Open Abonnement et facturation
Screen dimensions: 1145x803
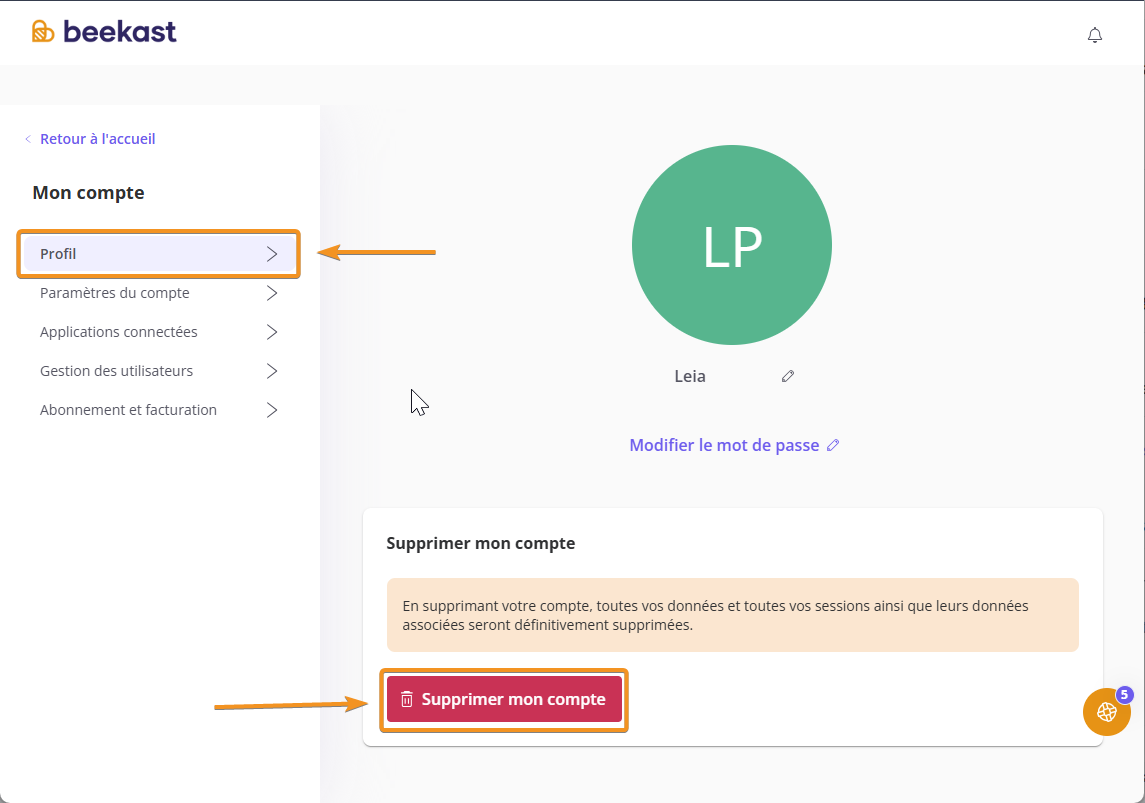pyautogui.click(x=128, y=410)
